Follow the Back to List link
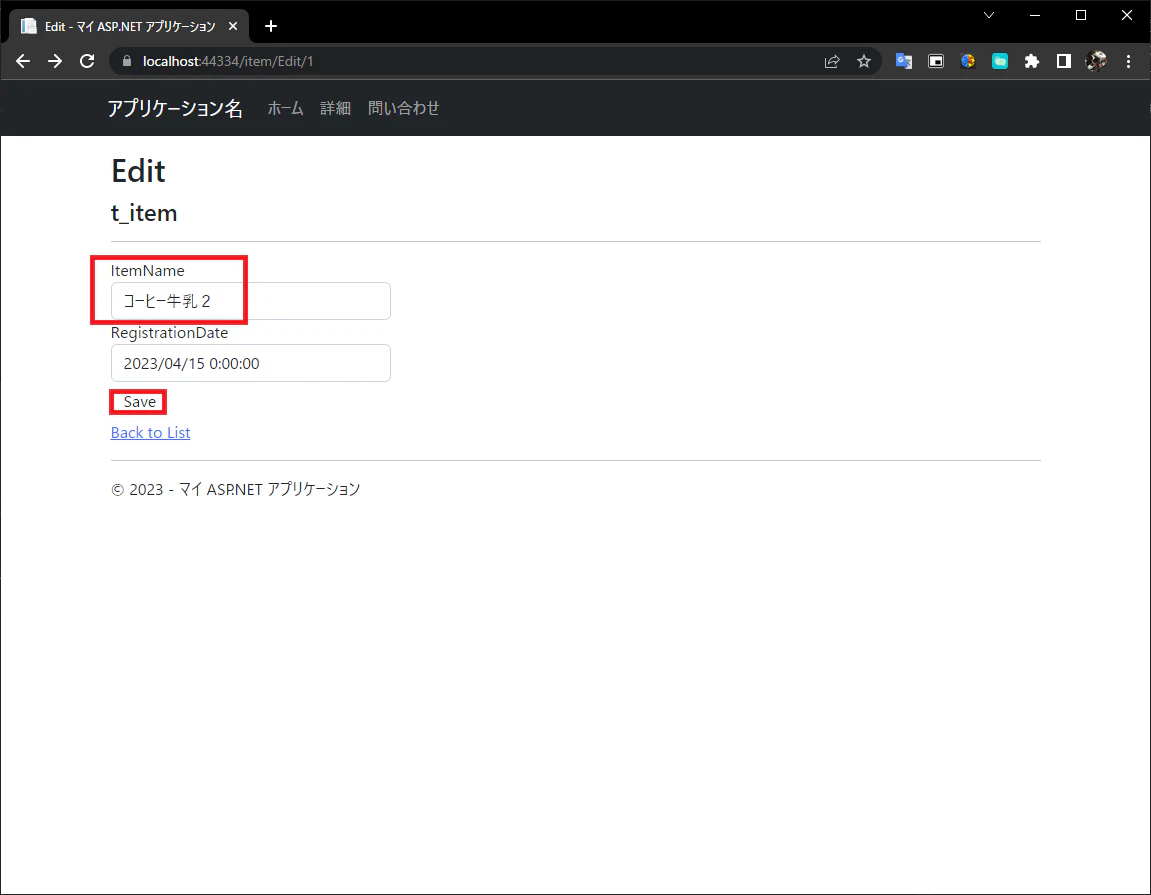Screen dimensions: 1151x895 point(150,432)
